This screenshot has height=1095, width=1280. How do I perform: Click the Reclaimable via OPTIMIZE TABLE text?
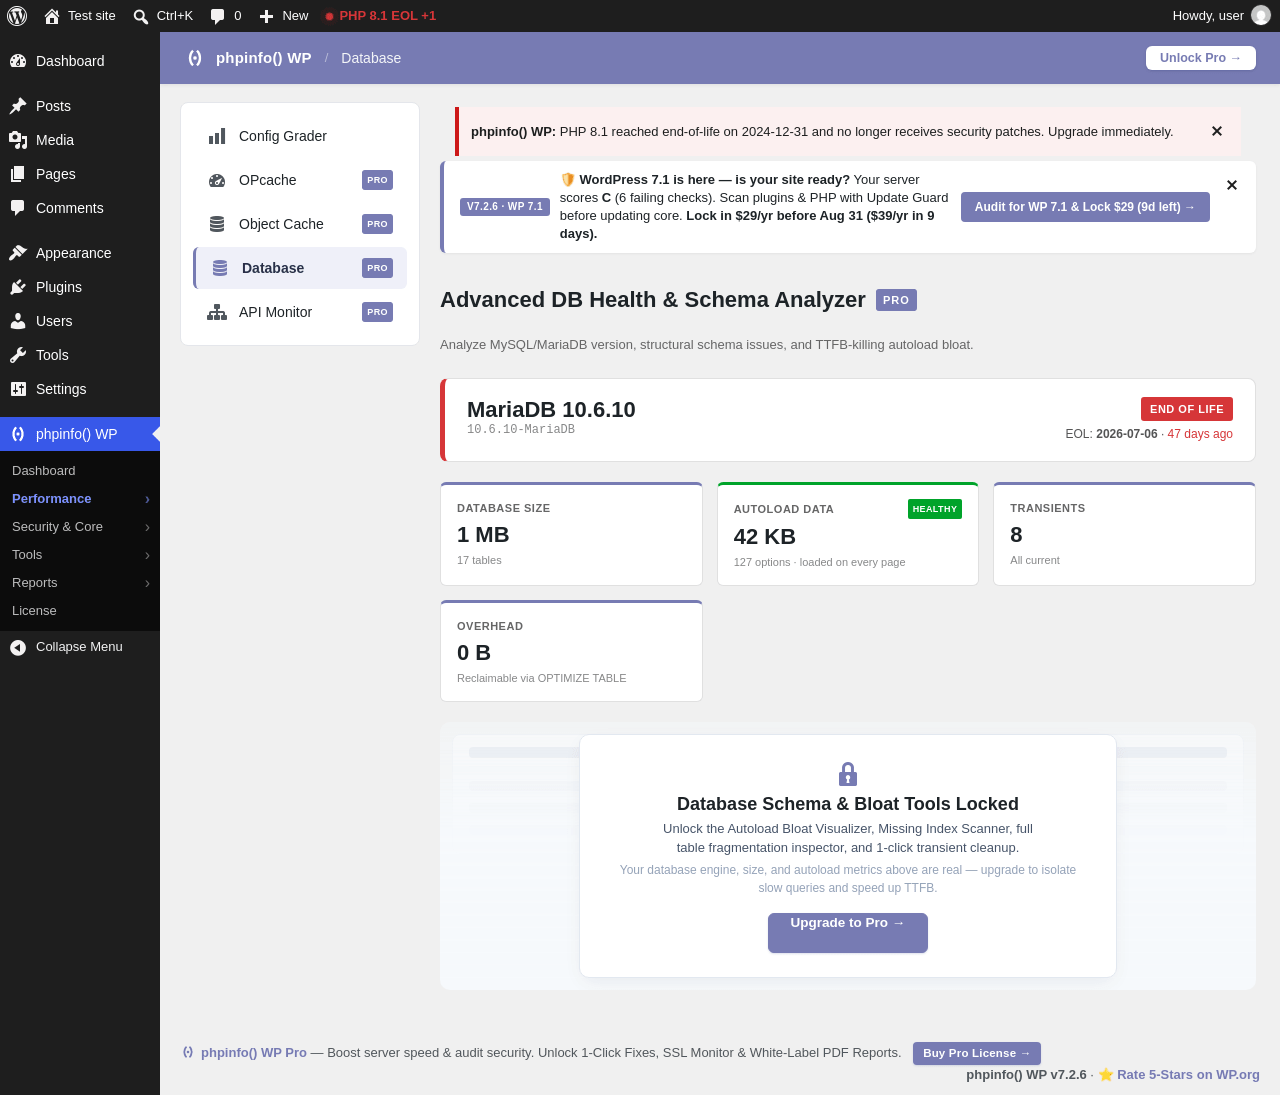tap(542, 678)
